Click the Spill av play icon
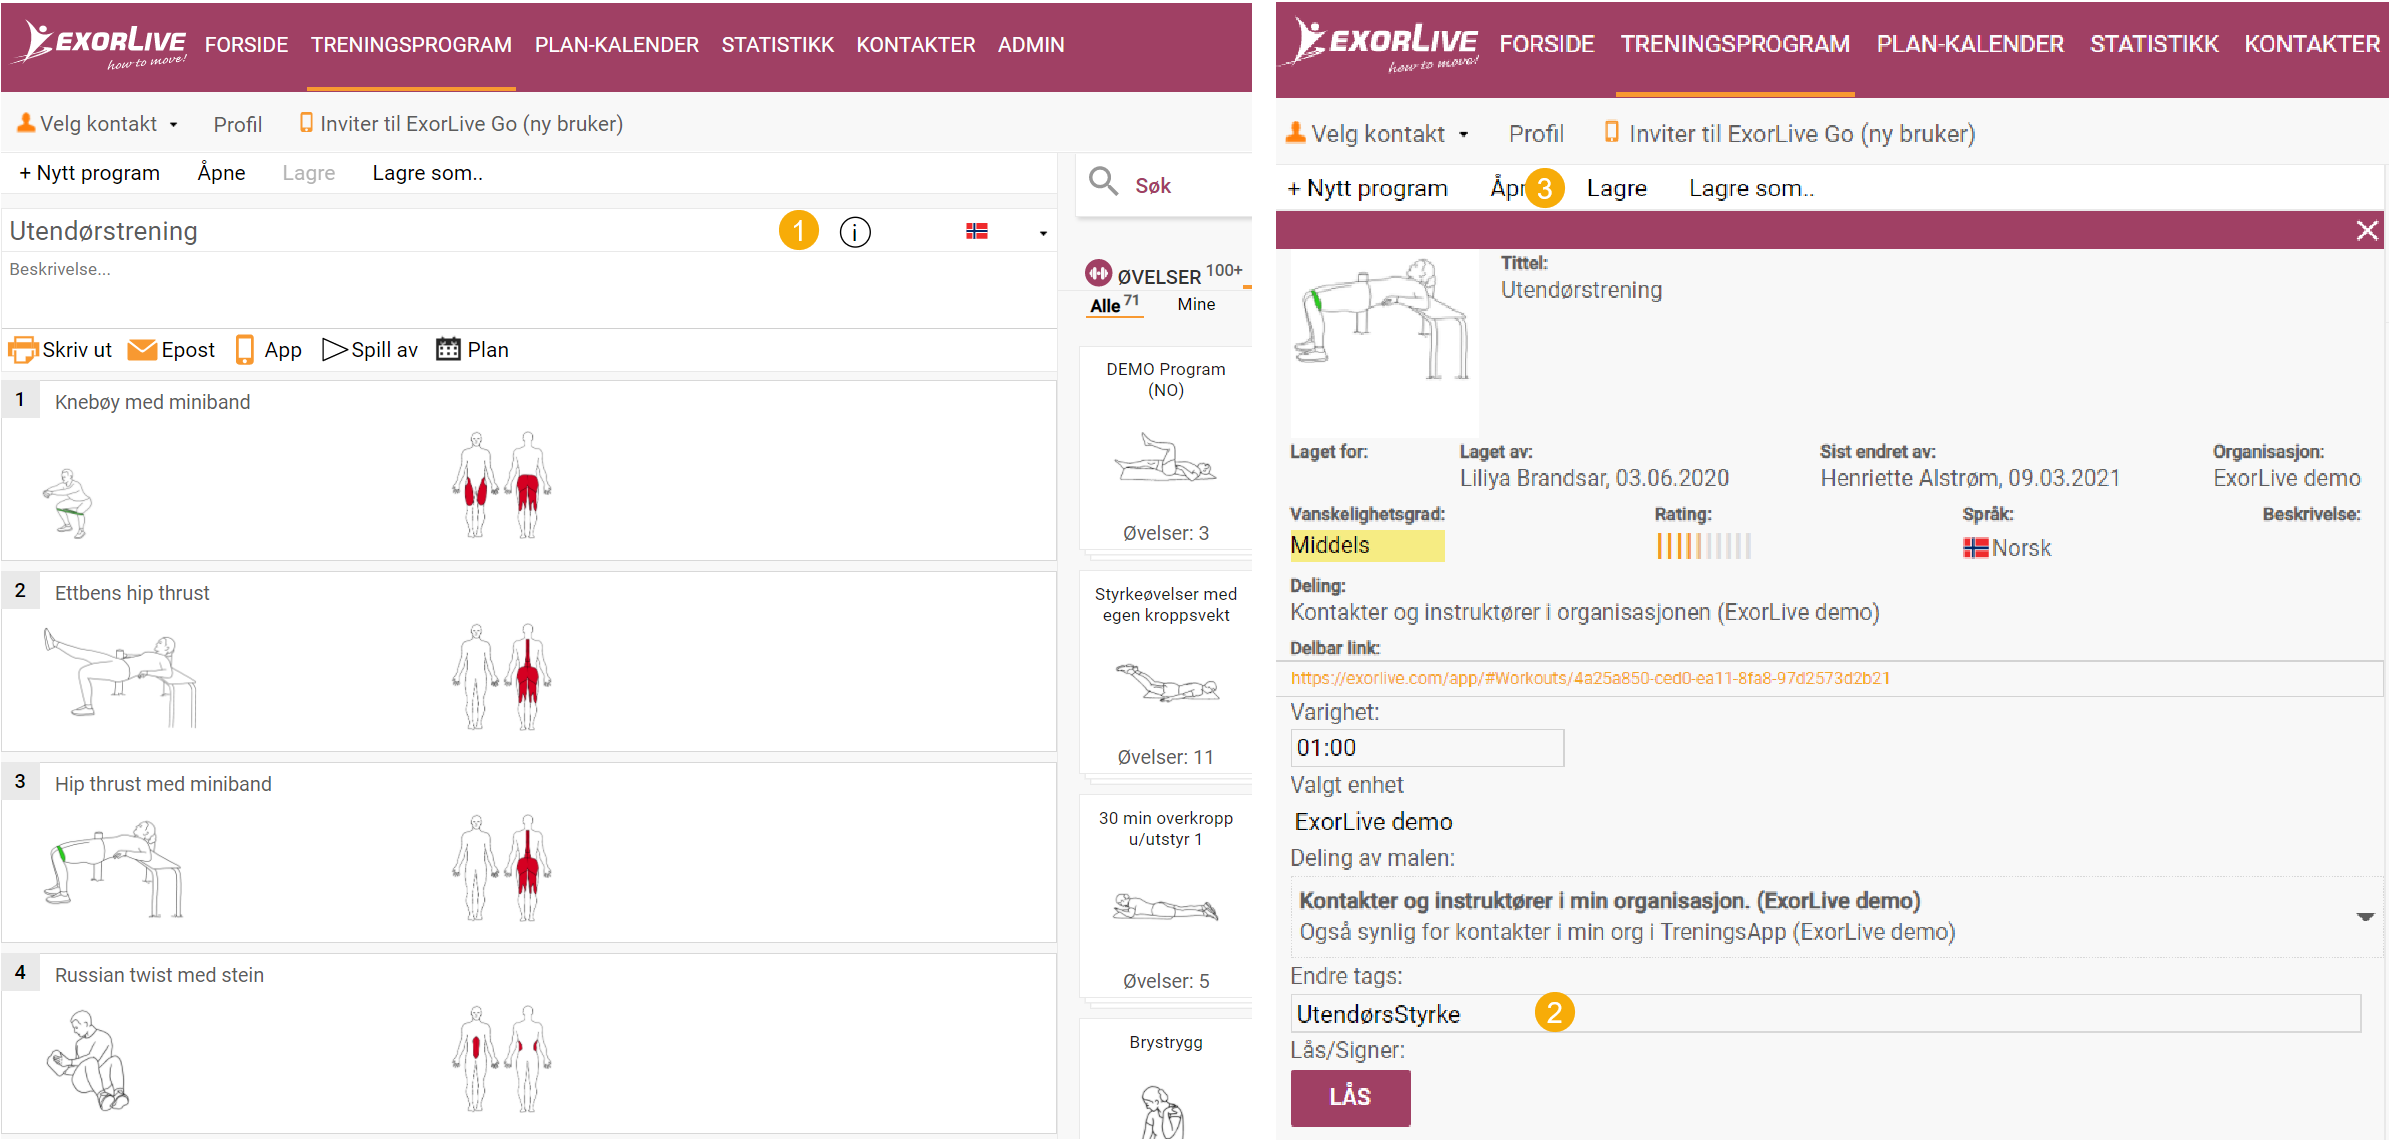Screen dimensions: 2390x1140 [334, 350]
